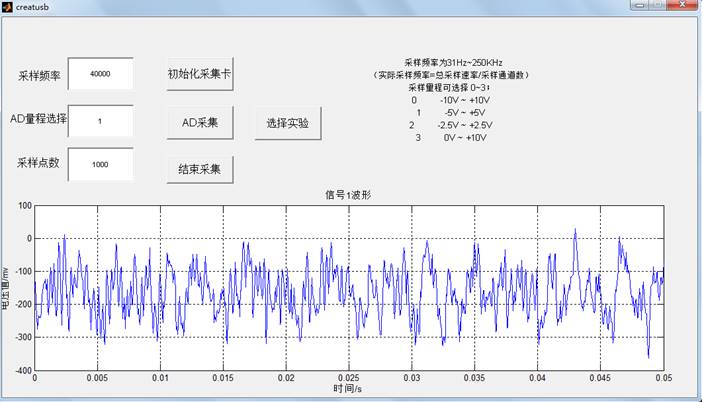The height and width of the screenshot is (402, 702).
Task: Select the AD量程选择 input box
Action: [100, 121]
